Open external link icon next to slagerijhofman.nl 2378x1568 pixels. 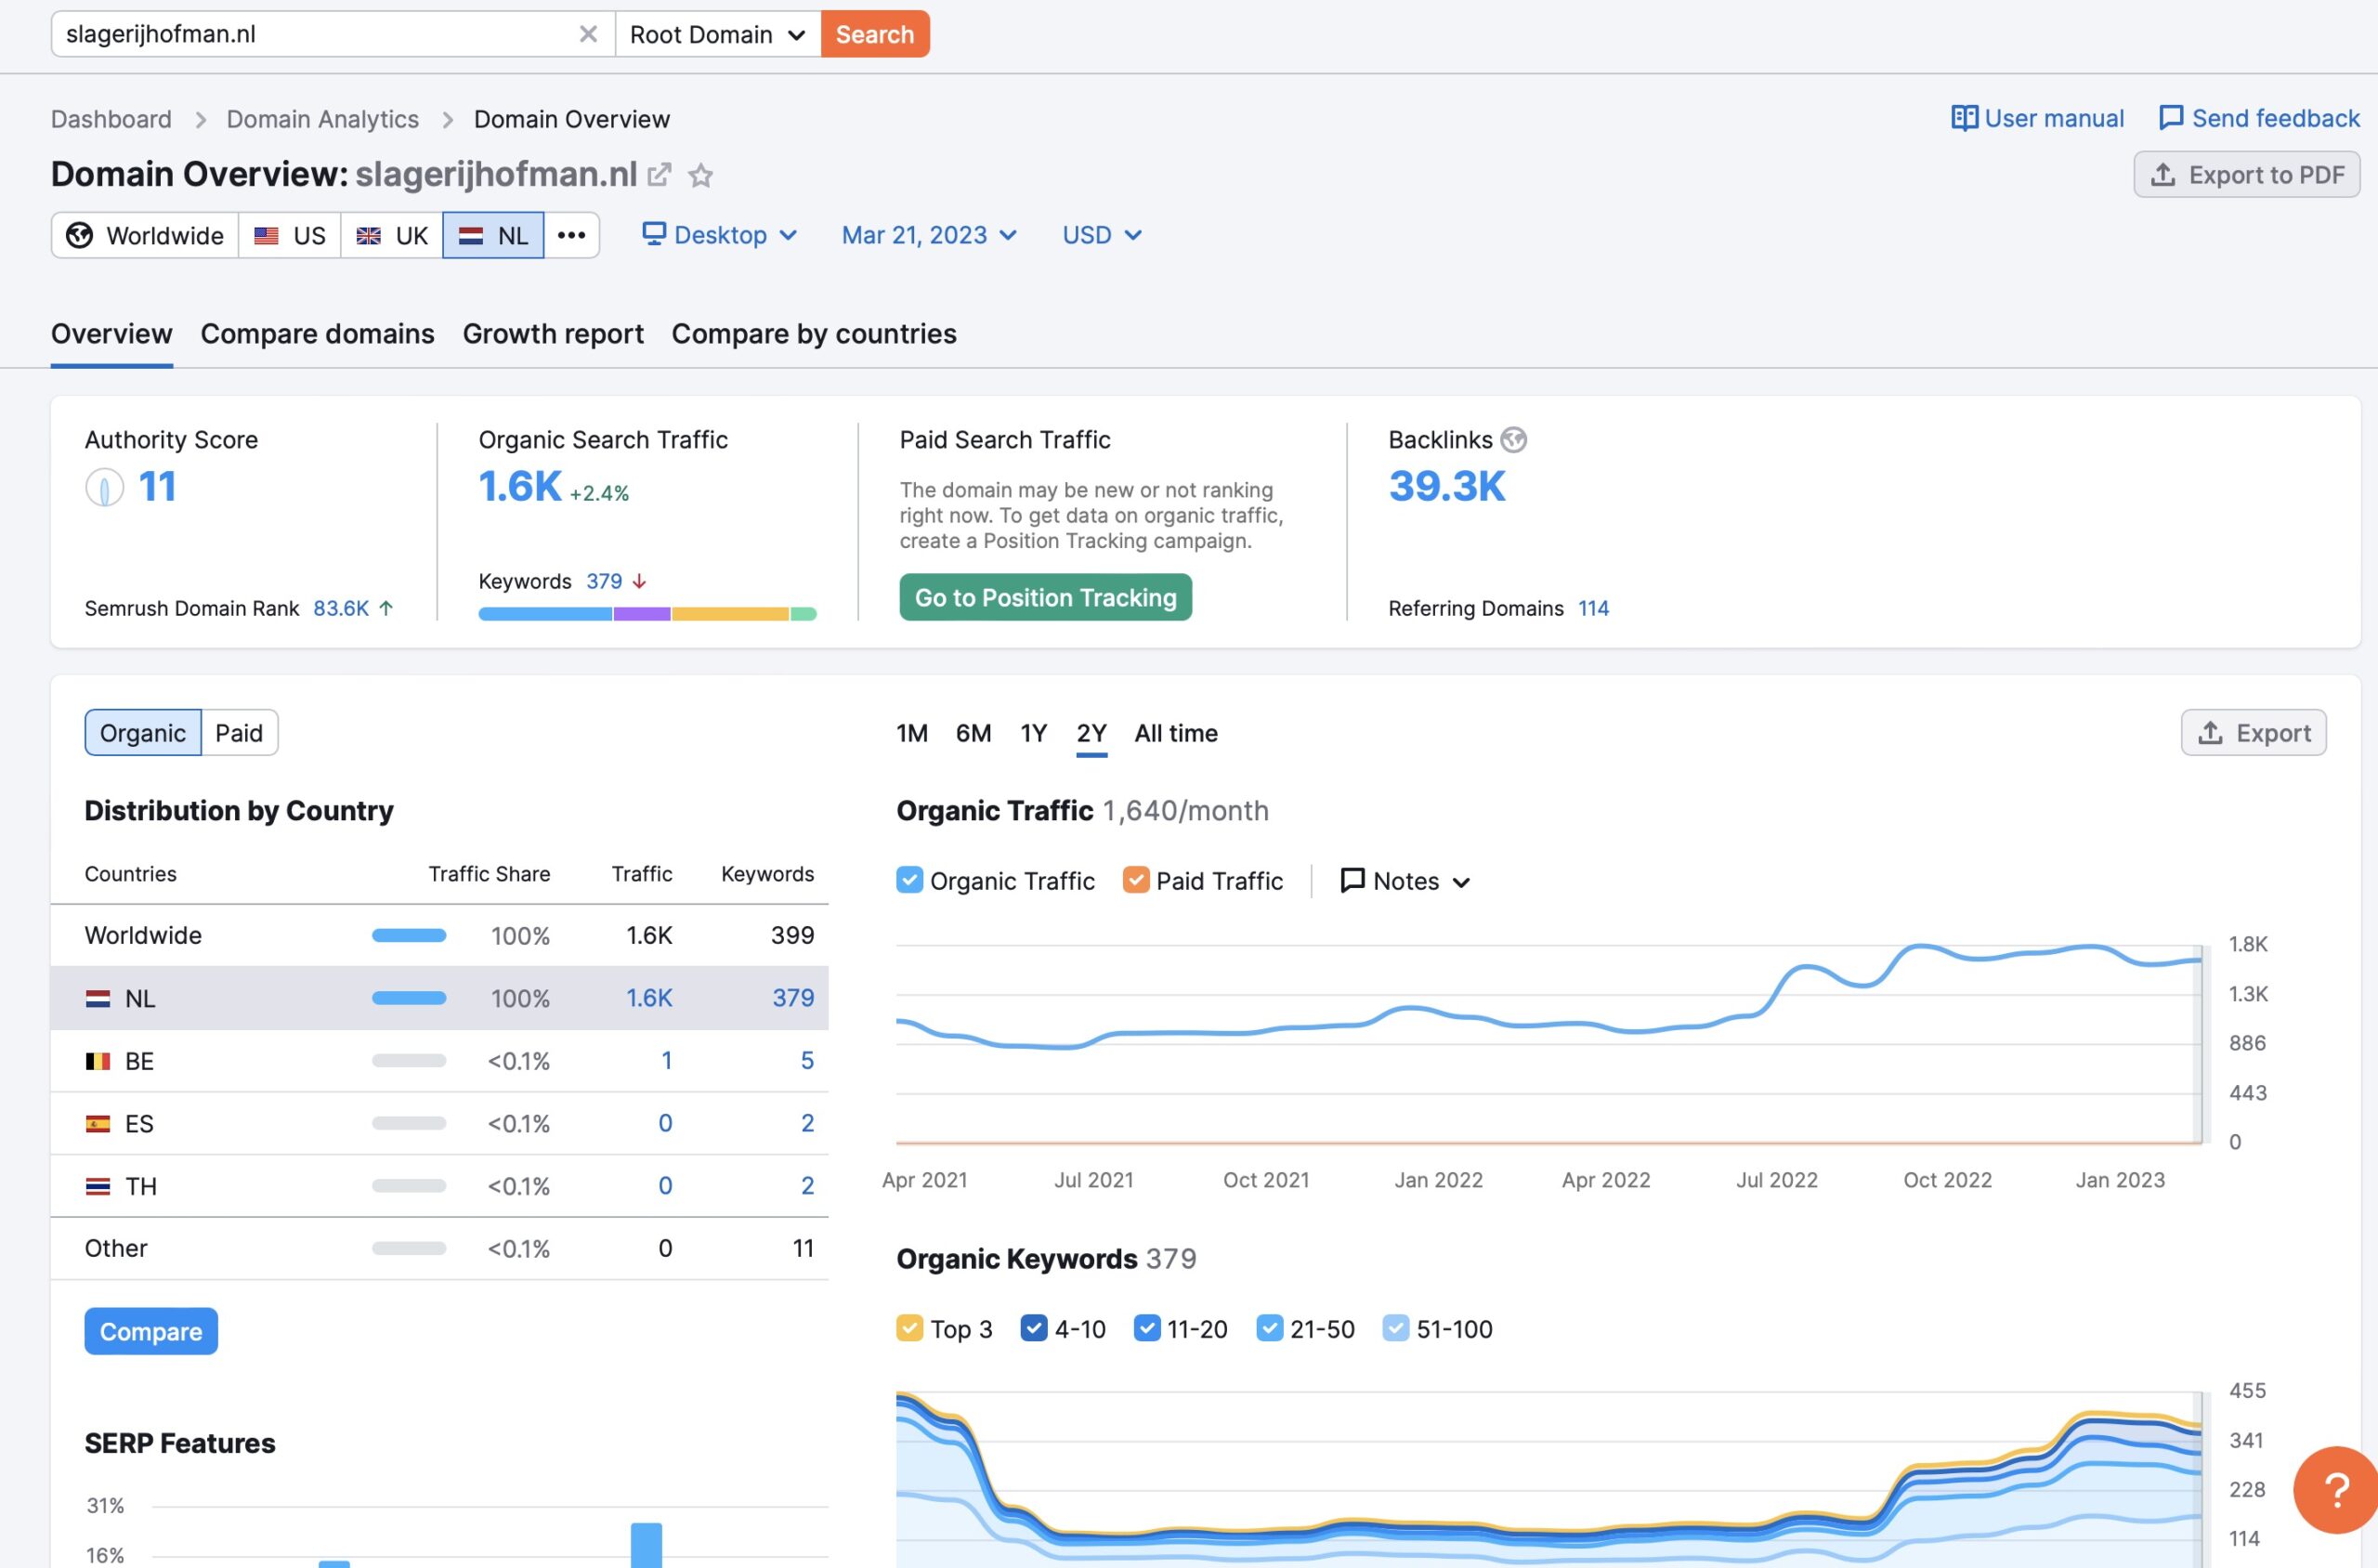coord(659,175)
